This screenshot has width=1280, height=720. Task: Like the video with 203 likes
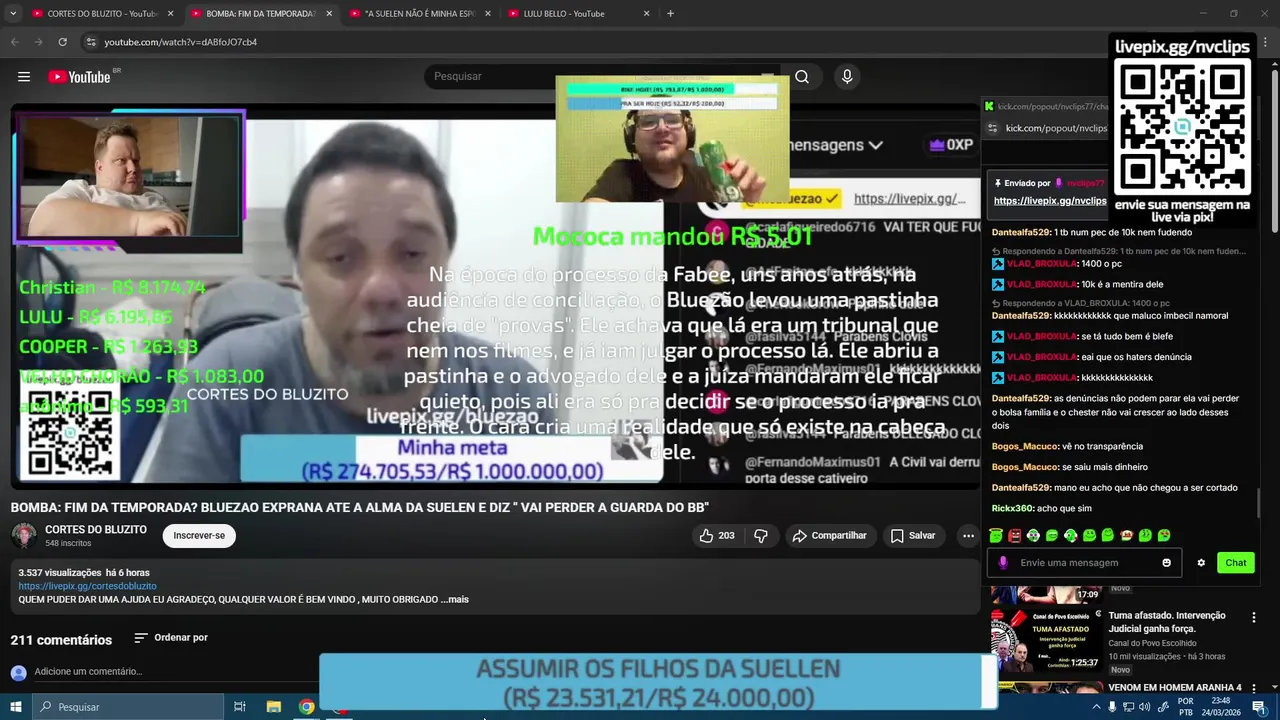[717, 536]
